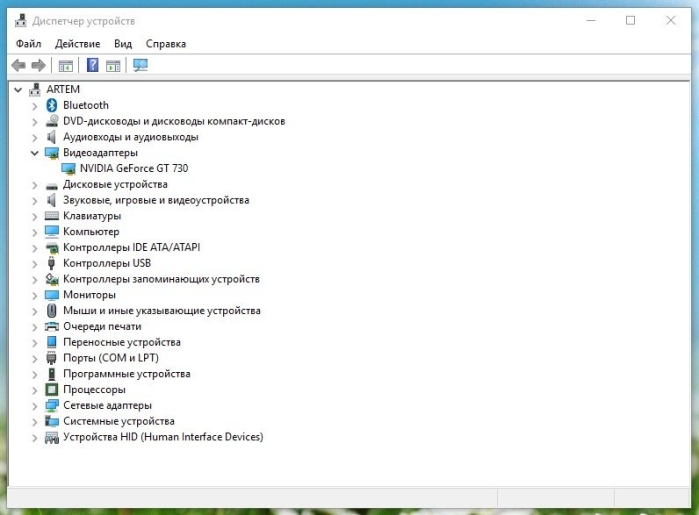Select Контроллеры USB label
Image resolution: width=699 pixels, height=515 pixels.
(107, 263)
